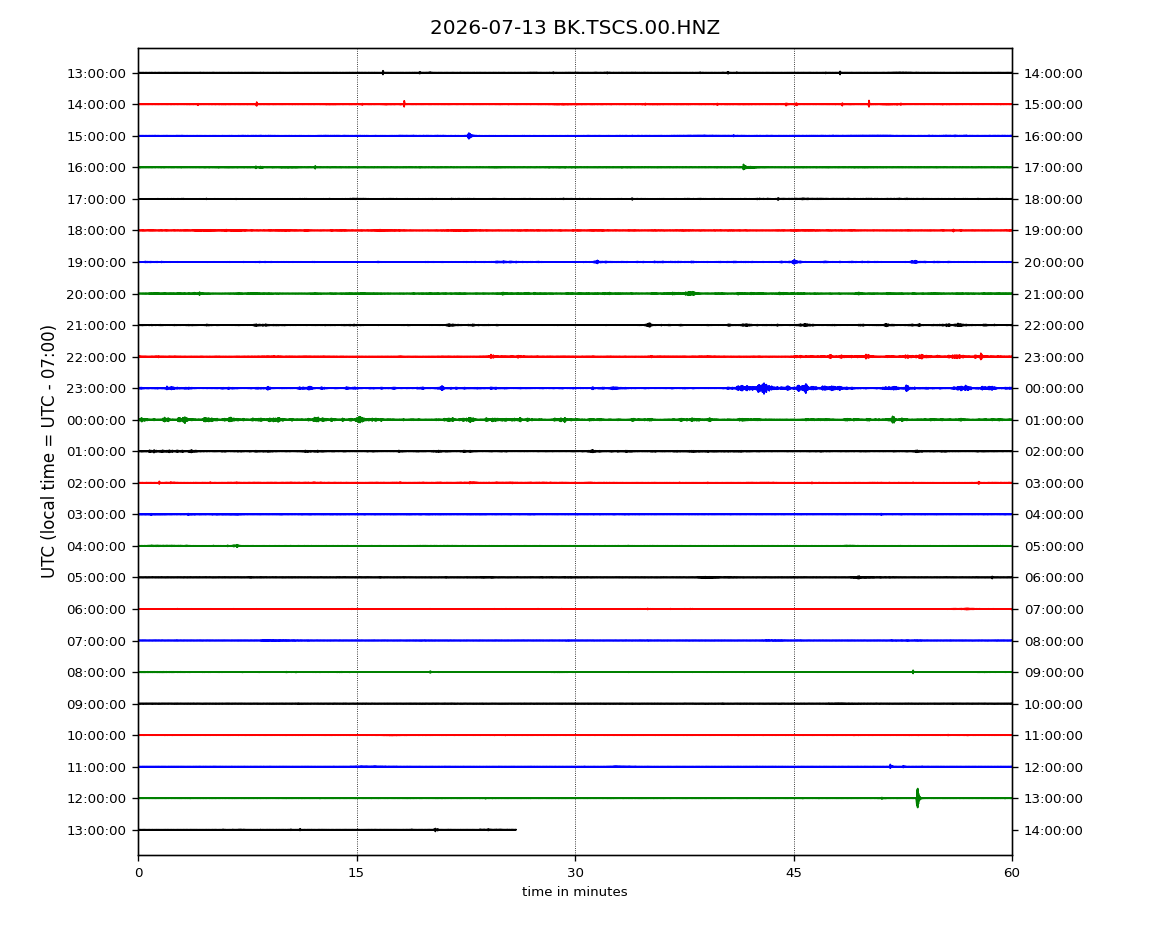The image size is (1150, 950).
Task: Select the plot title 2026-07-13 BK.TSCS.00.HNZ
Action: pyautogui.click(x=574, y=28)
